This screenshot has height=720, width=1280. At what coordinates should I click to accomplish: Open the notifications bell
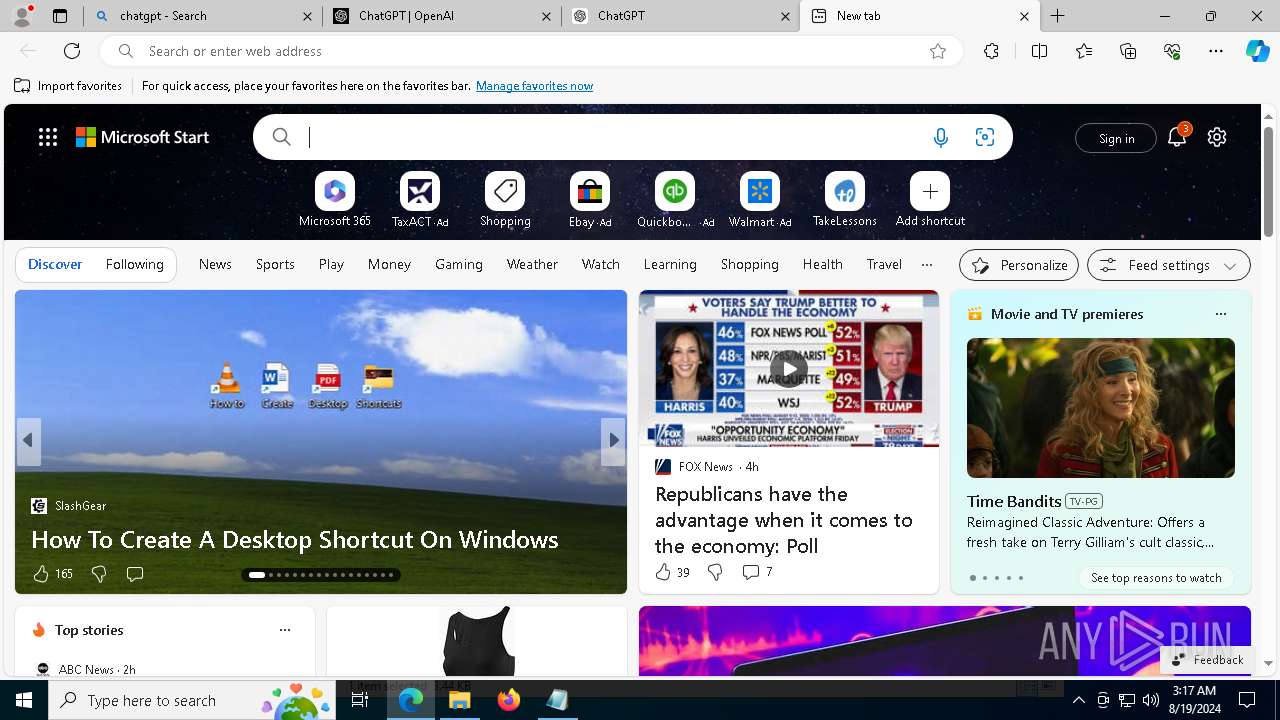click(1177, 138)
